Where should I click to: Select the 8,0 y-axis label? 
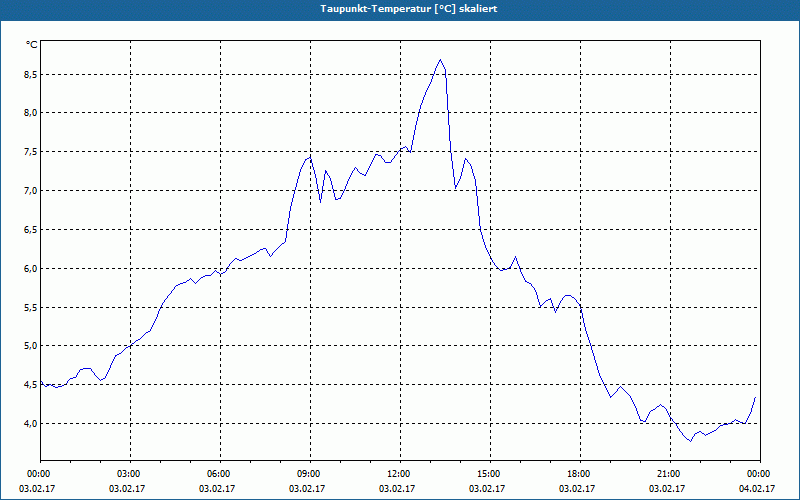point(32,113)
